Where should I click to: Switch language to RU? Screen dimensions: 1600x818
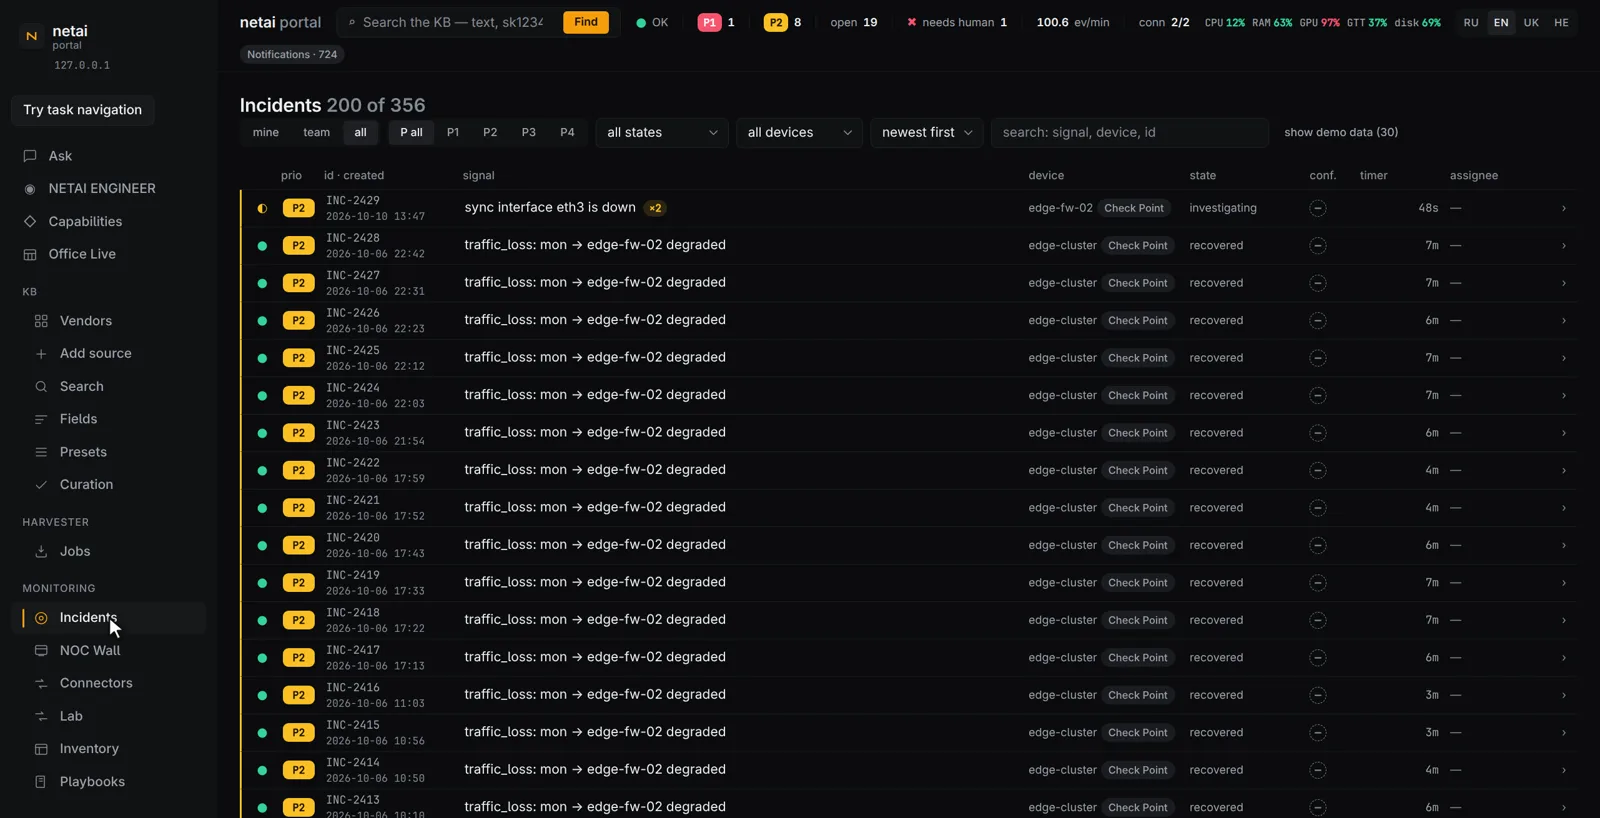pyautogui.click(x=1471, y=22)
